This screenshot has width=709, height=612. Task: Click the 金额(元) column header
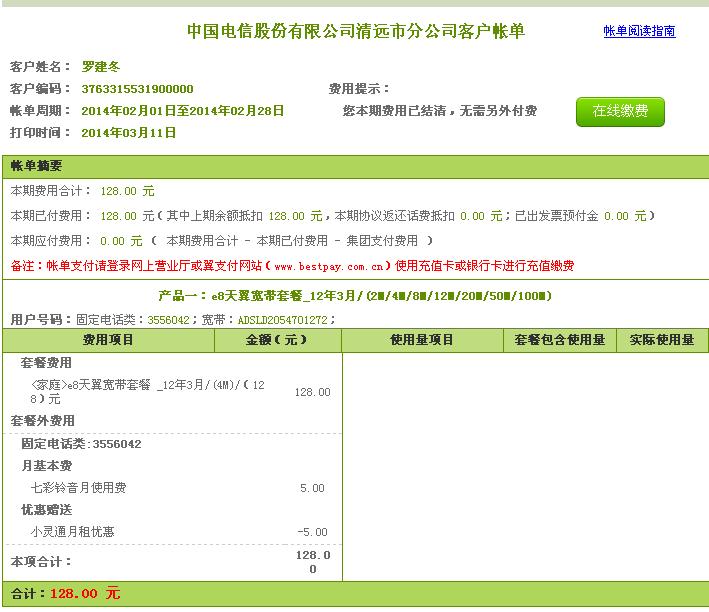(x=276, y=340)
